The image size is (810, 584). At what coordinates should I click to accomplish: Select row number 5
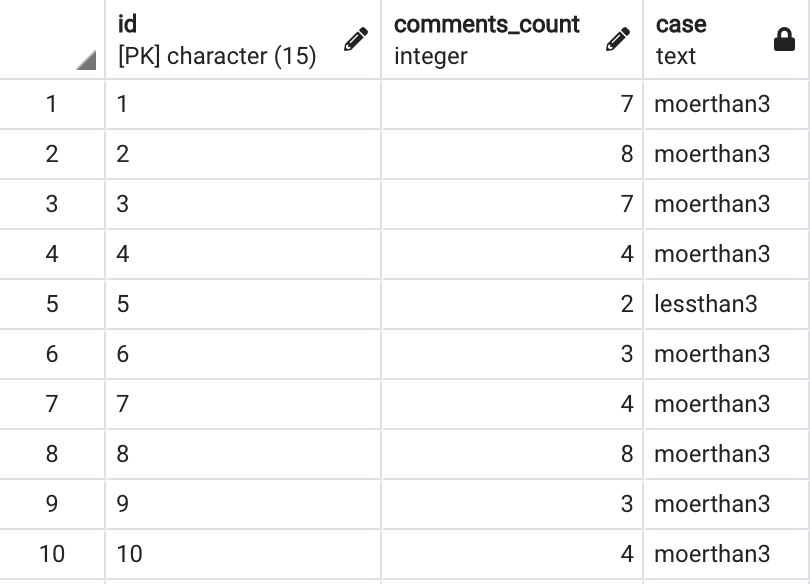point(52,304)
